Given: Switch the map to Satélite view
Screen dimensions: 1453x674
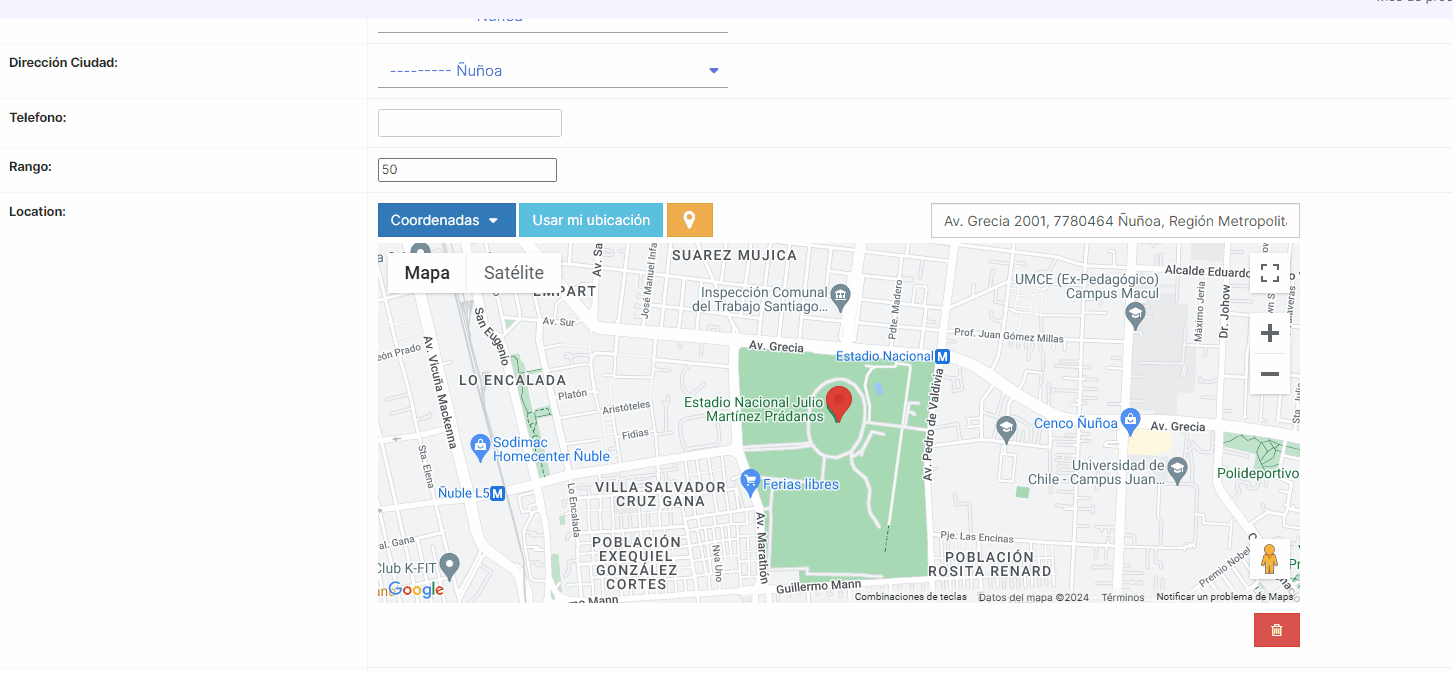Looking at the screenshot, I should pyautogui.click(x=514, y=273).
